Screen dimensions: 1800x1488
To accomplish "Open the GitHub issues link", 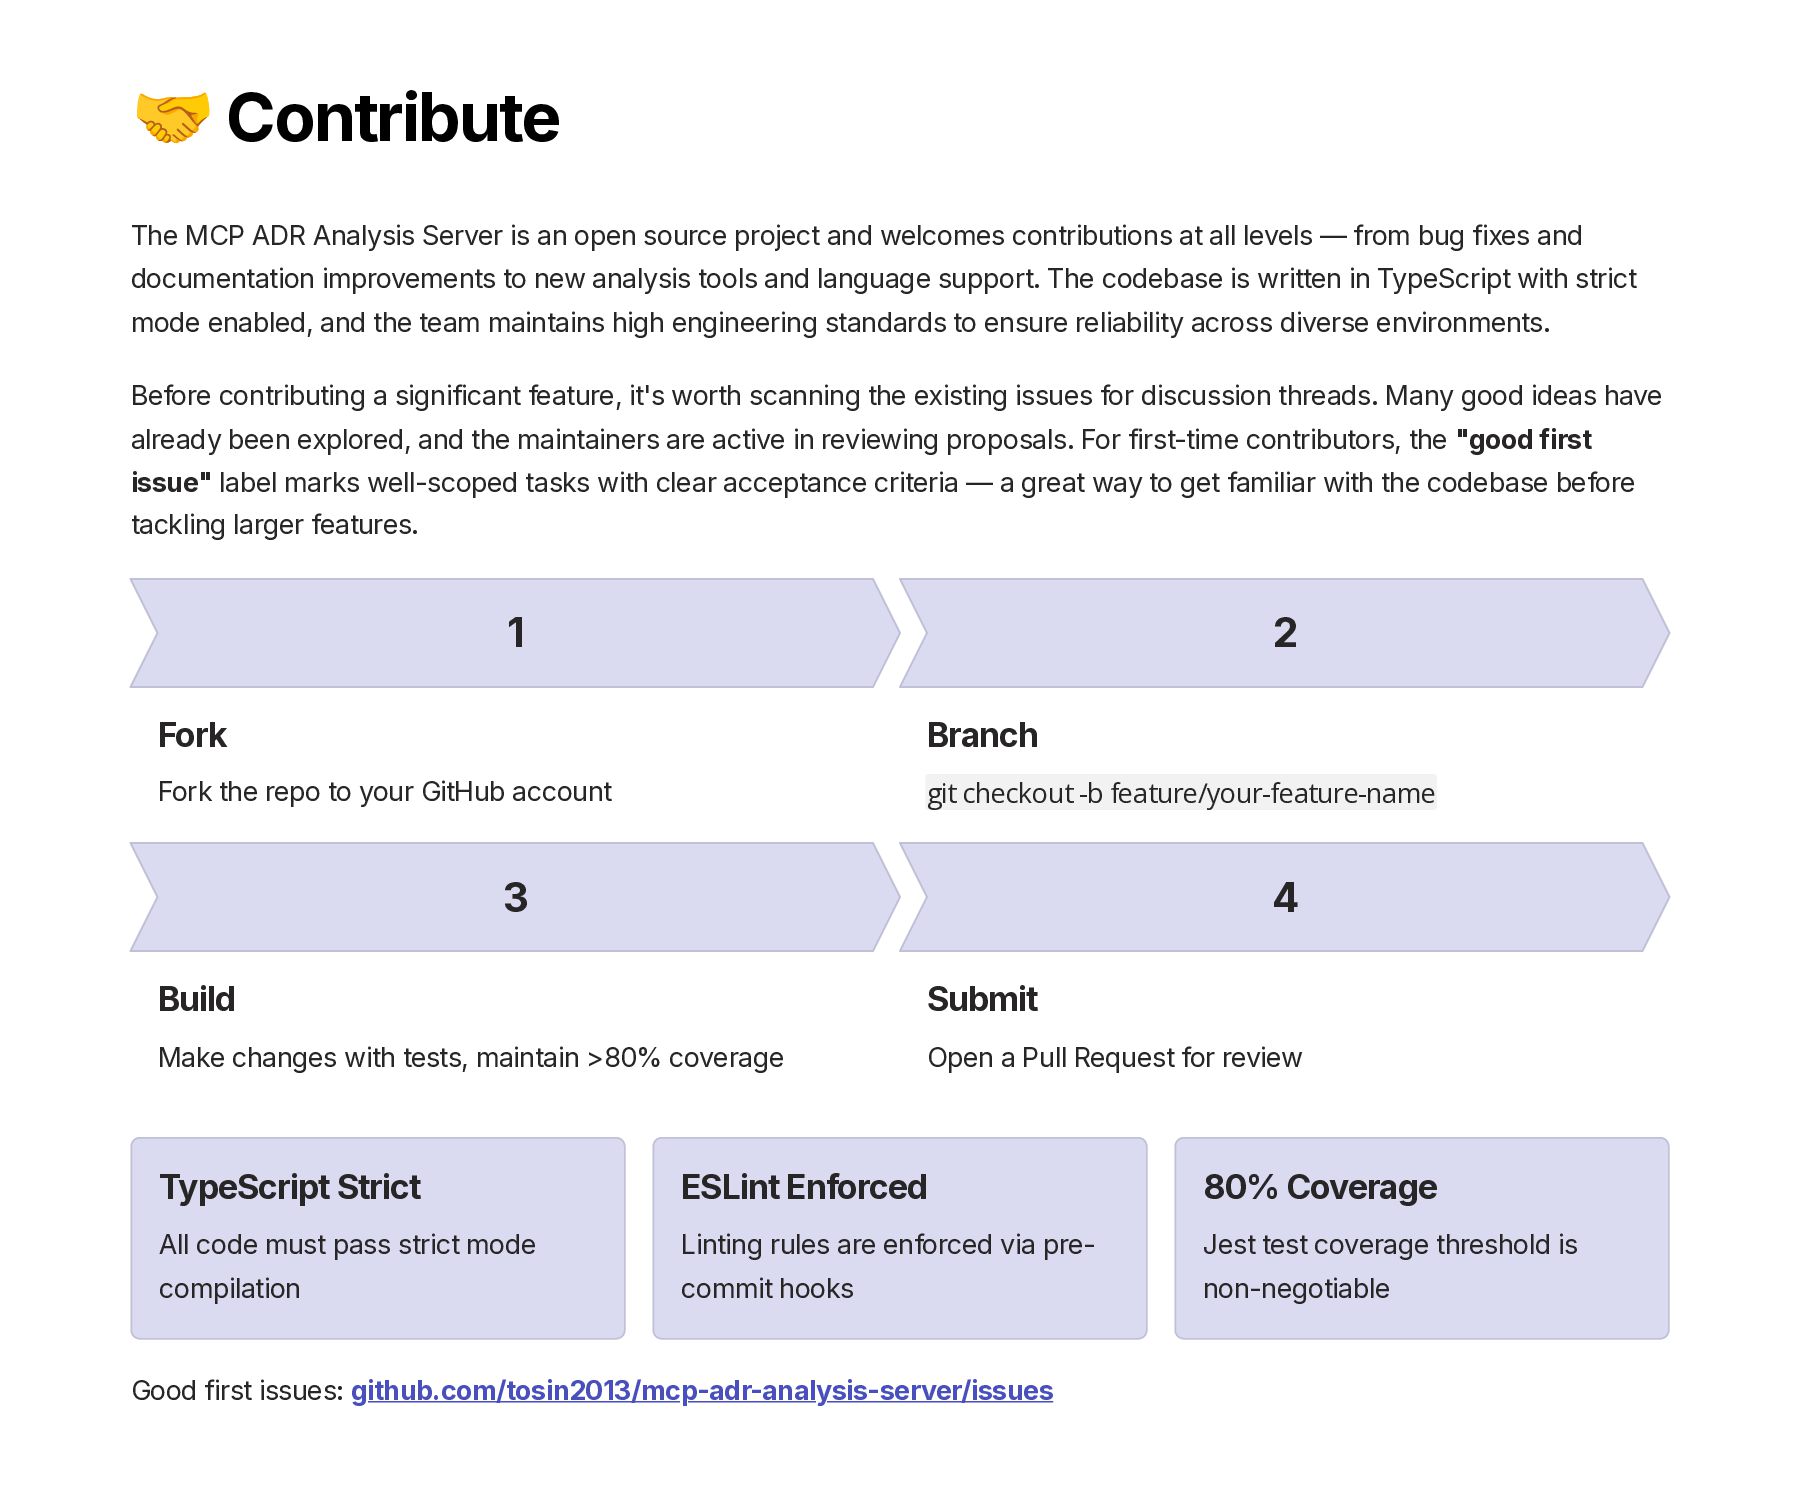I will coord(702,1390).
